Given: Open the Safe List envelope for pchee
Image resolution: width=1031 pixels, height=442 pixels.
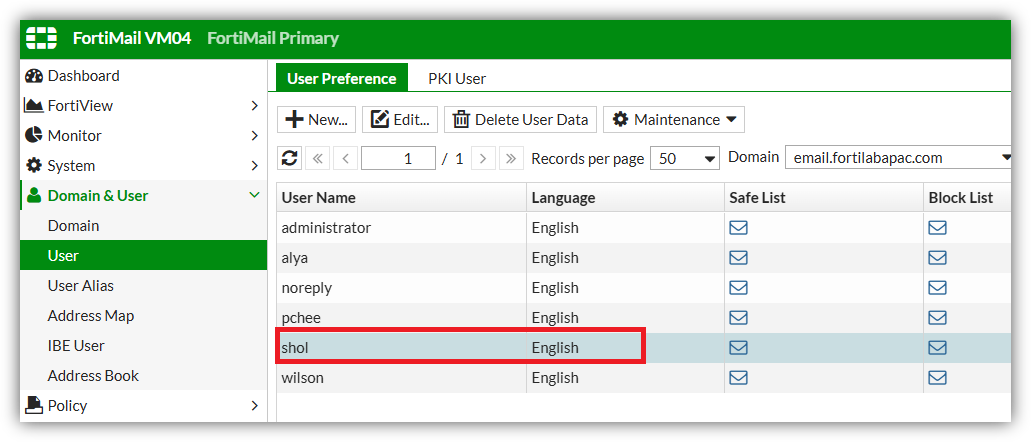Looking at the screenshot, I should 739,318.
